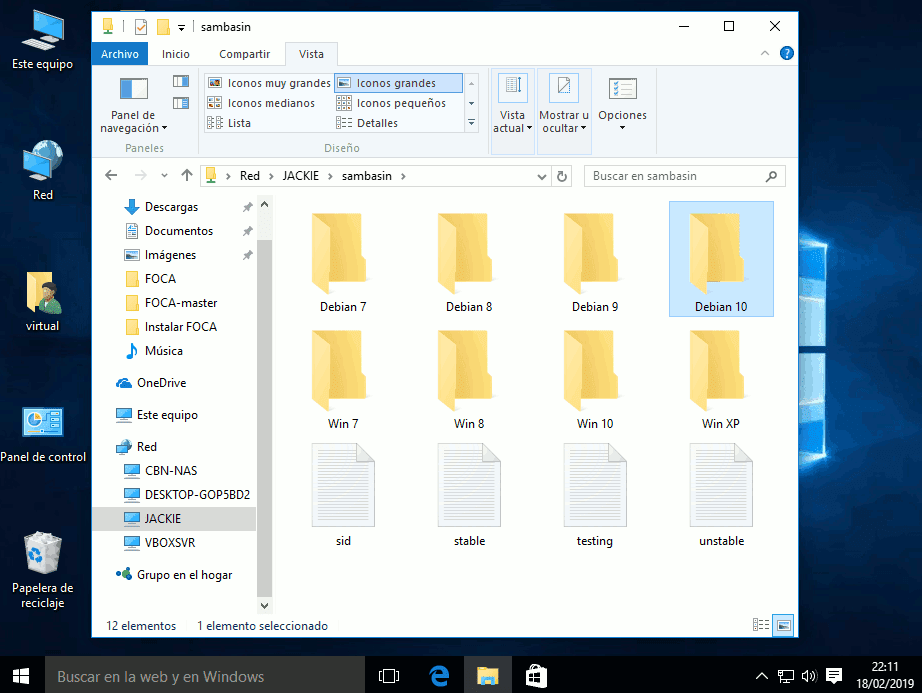This screenshot has height=693, width=922.
Task: Open Vista actual dropdown
Action: 512,112
